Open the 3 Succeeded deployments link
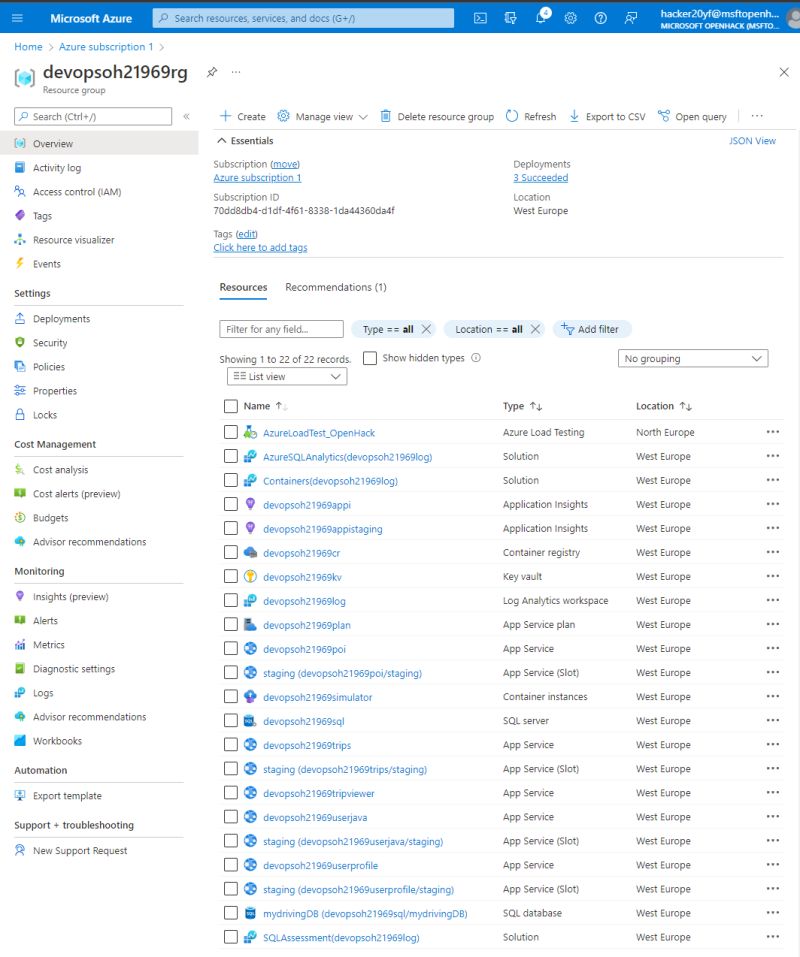This screenshot has width=800, height=957. click(x=541, y=178)
